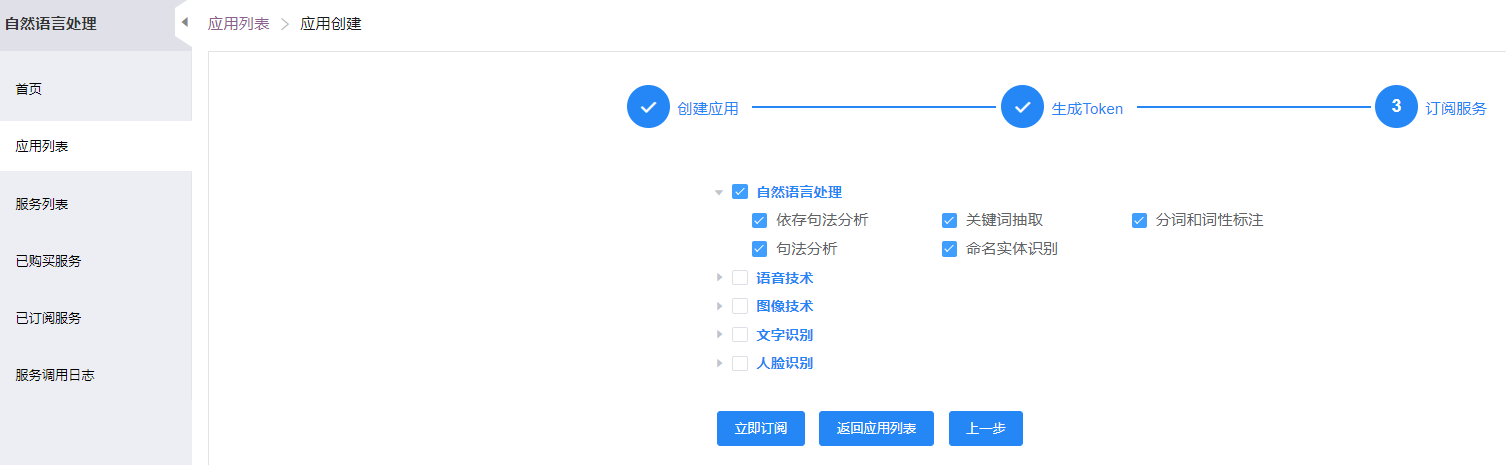Collapse the sidebar with the arrow icon

pos(184,22)
